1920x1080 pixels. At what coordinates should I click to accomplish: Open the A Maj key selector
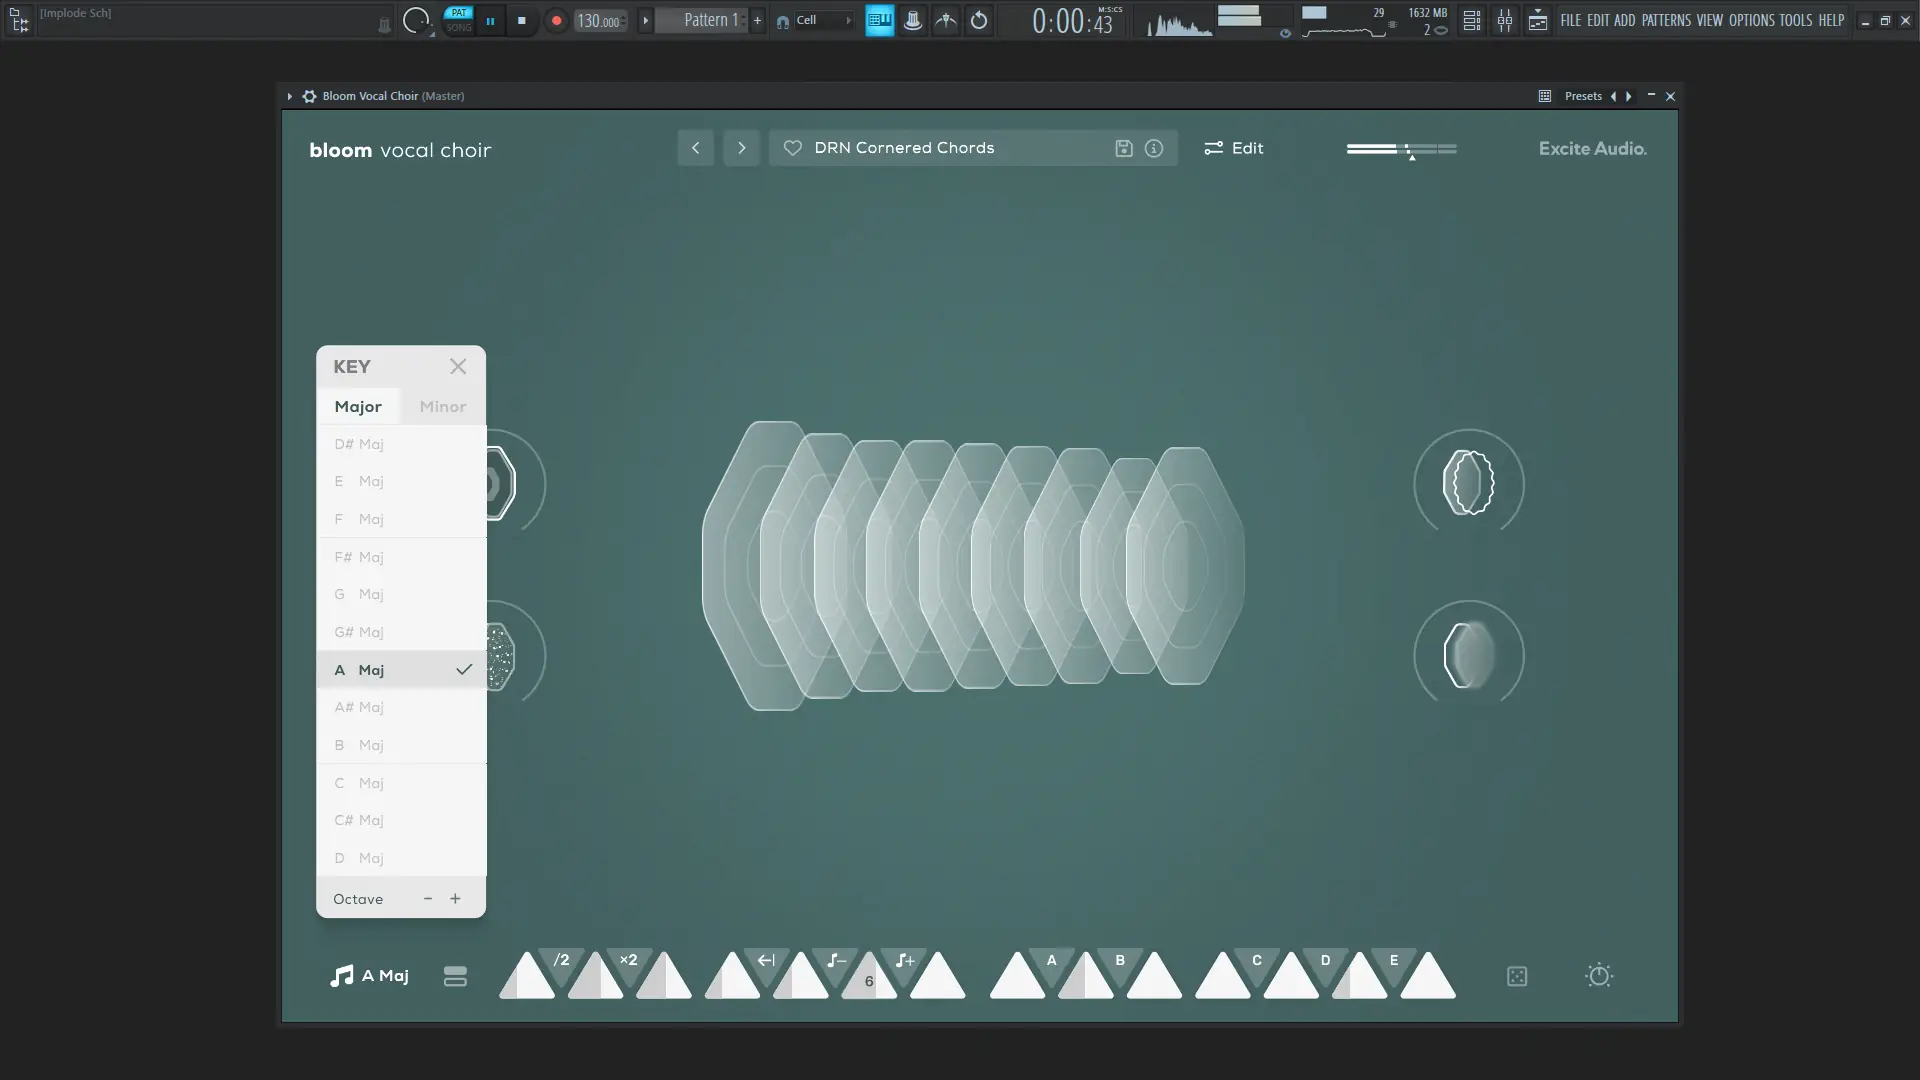(x=370, y=976)
